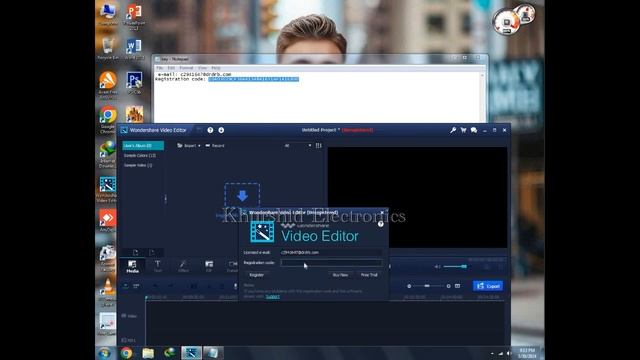This screenshot has height=360, width=640.
Task: Click the blue import arrow drop zone
Action: click(242, 196)
